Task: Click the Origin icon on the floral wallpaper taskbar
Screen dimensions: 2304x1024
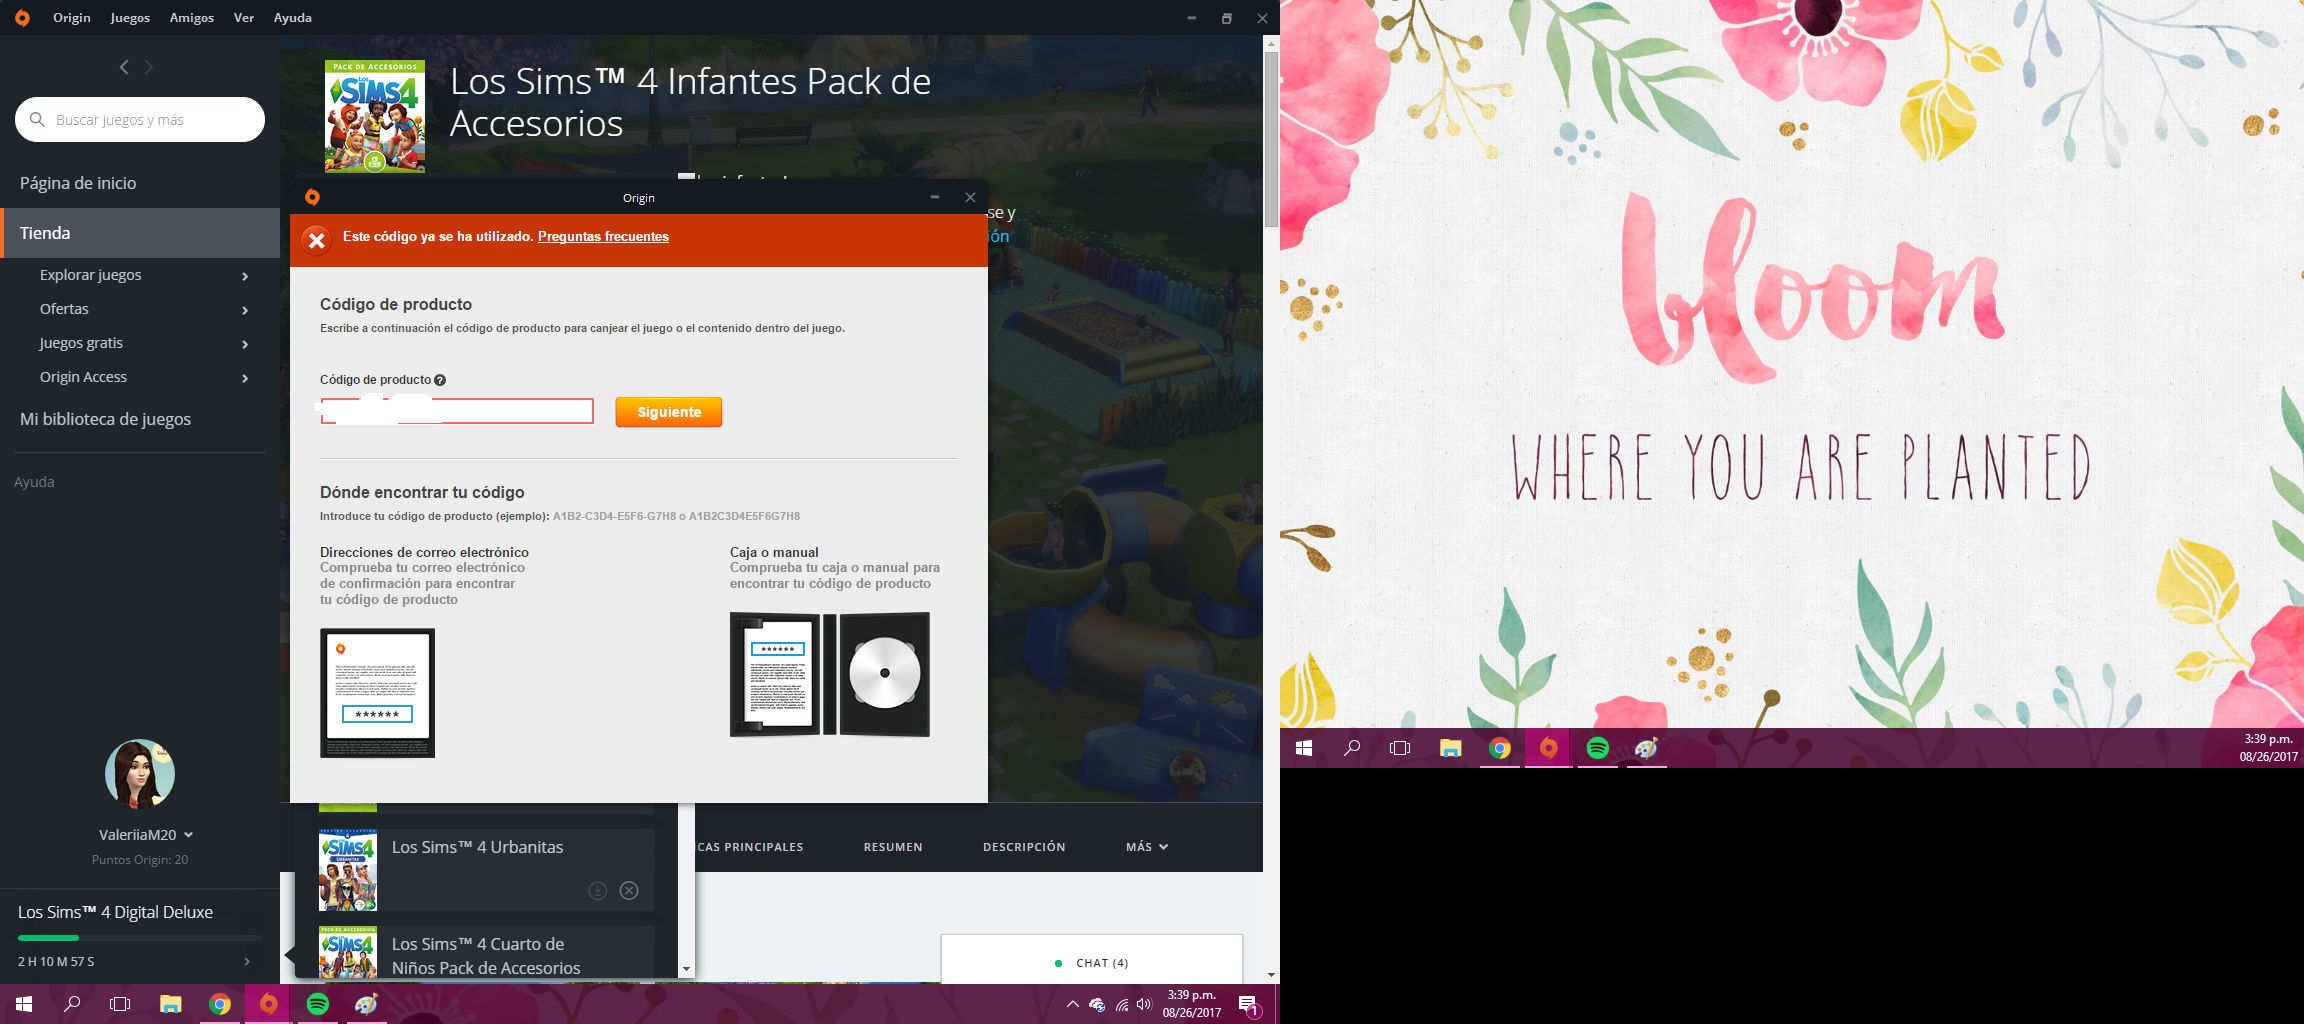Action: tap(1549, 748)
